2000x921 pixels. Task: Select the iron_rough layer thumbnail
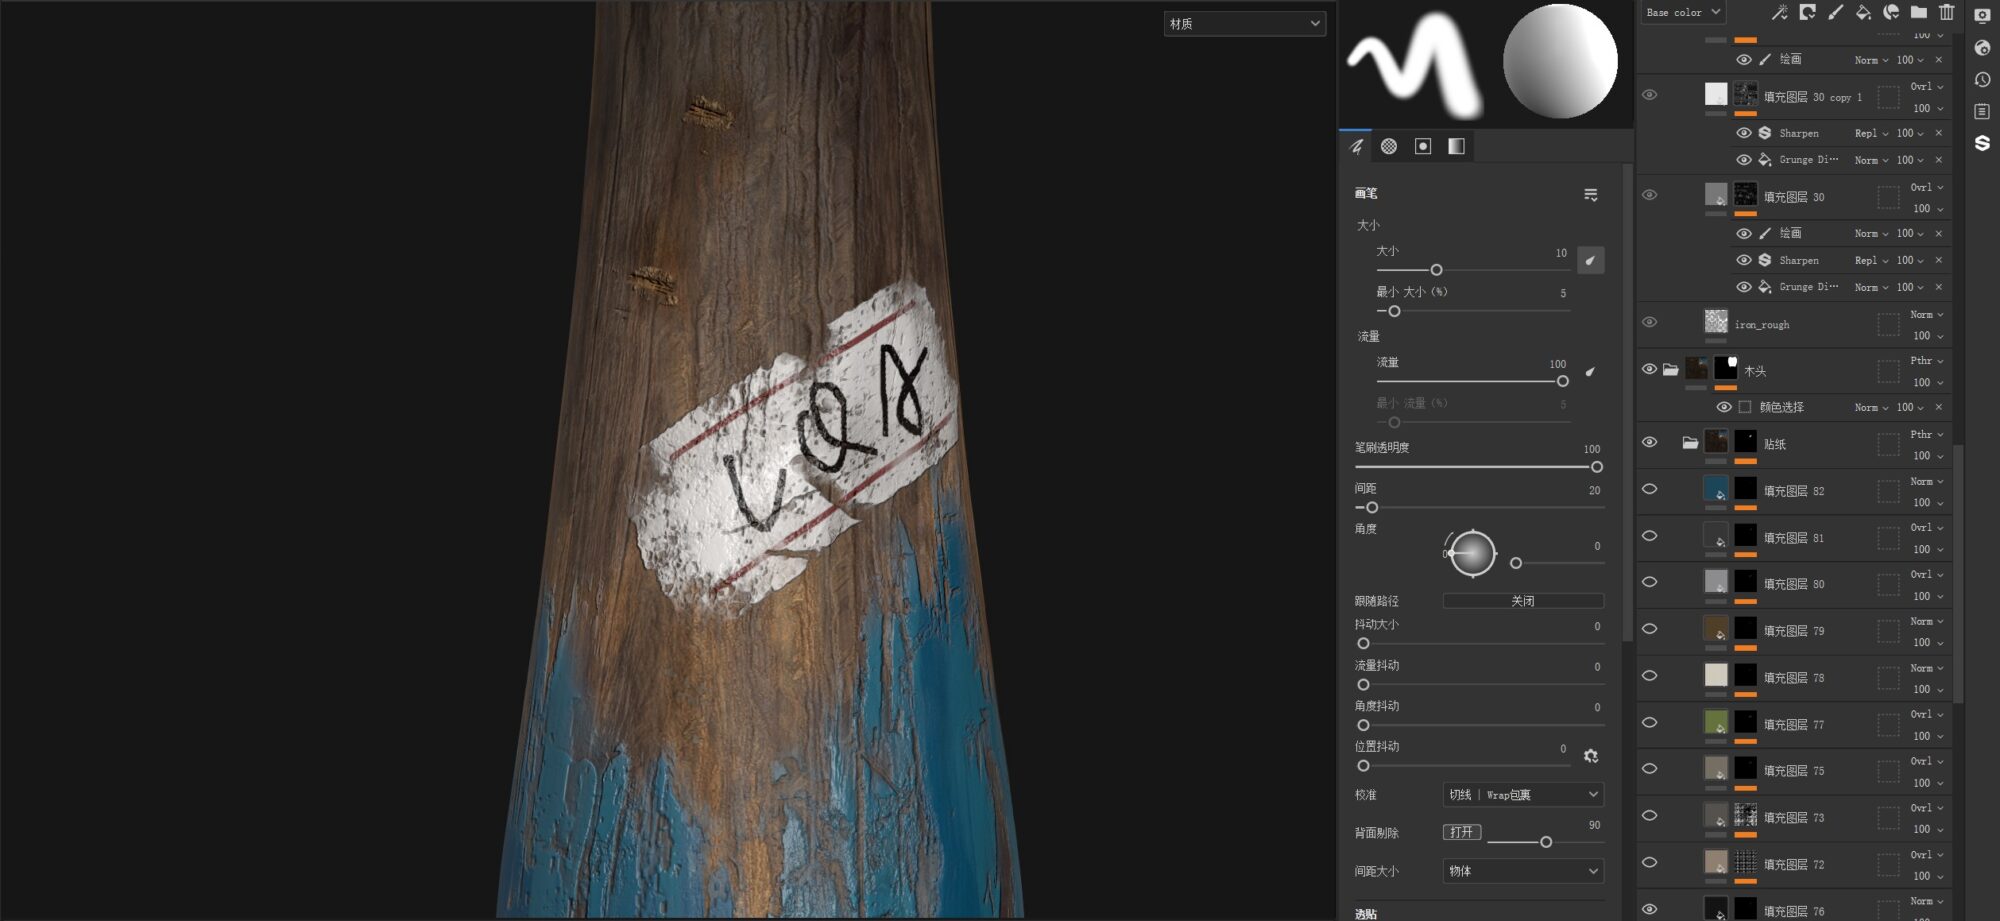click(1716, 321)
